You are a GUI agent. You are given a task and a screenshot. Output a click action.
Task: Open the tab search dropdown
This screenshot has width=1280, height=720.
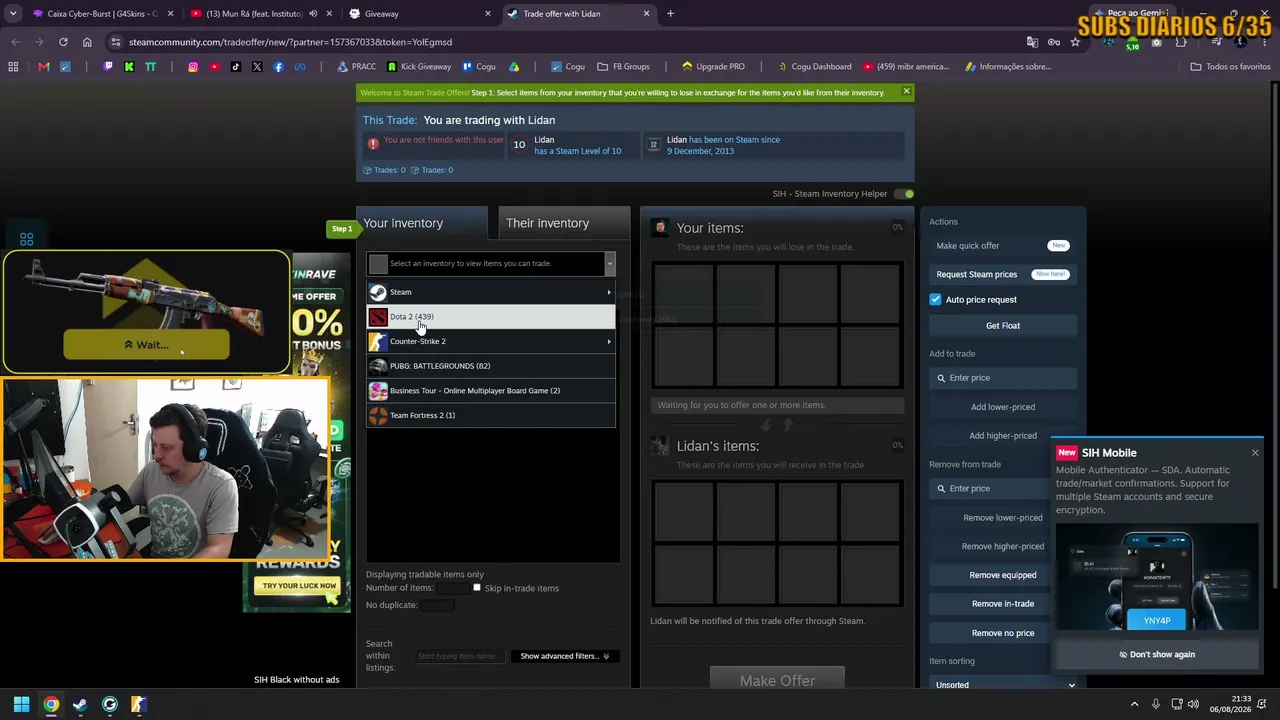[13, 14]
